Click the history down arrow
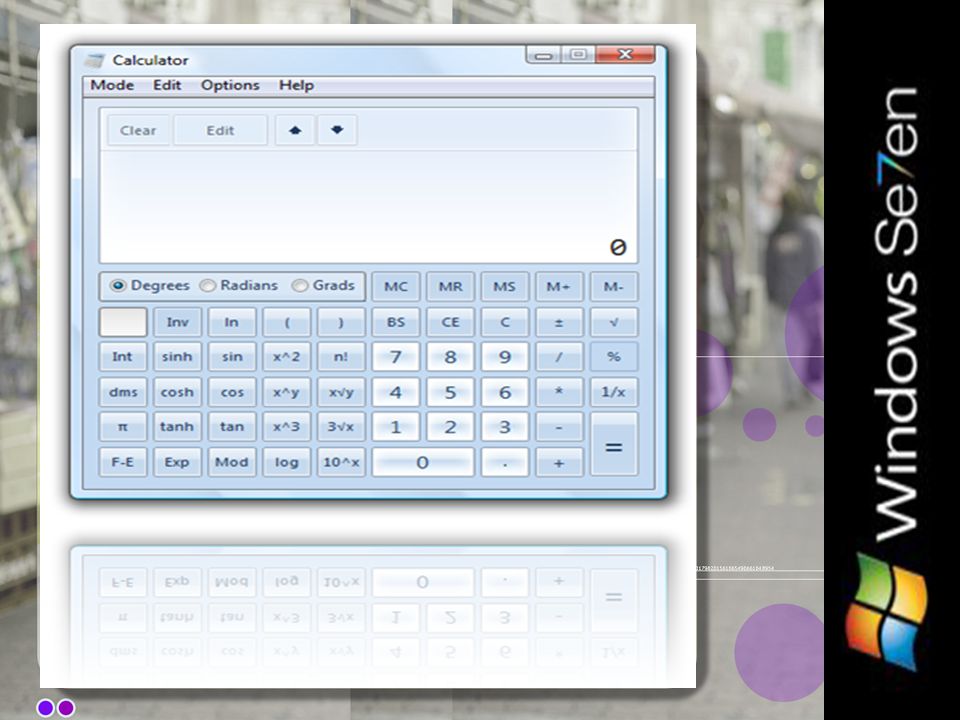The height and width of the screenshot is (720, 960). 337,130
